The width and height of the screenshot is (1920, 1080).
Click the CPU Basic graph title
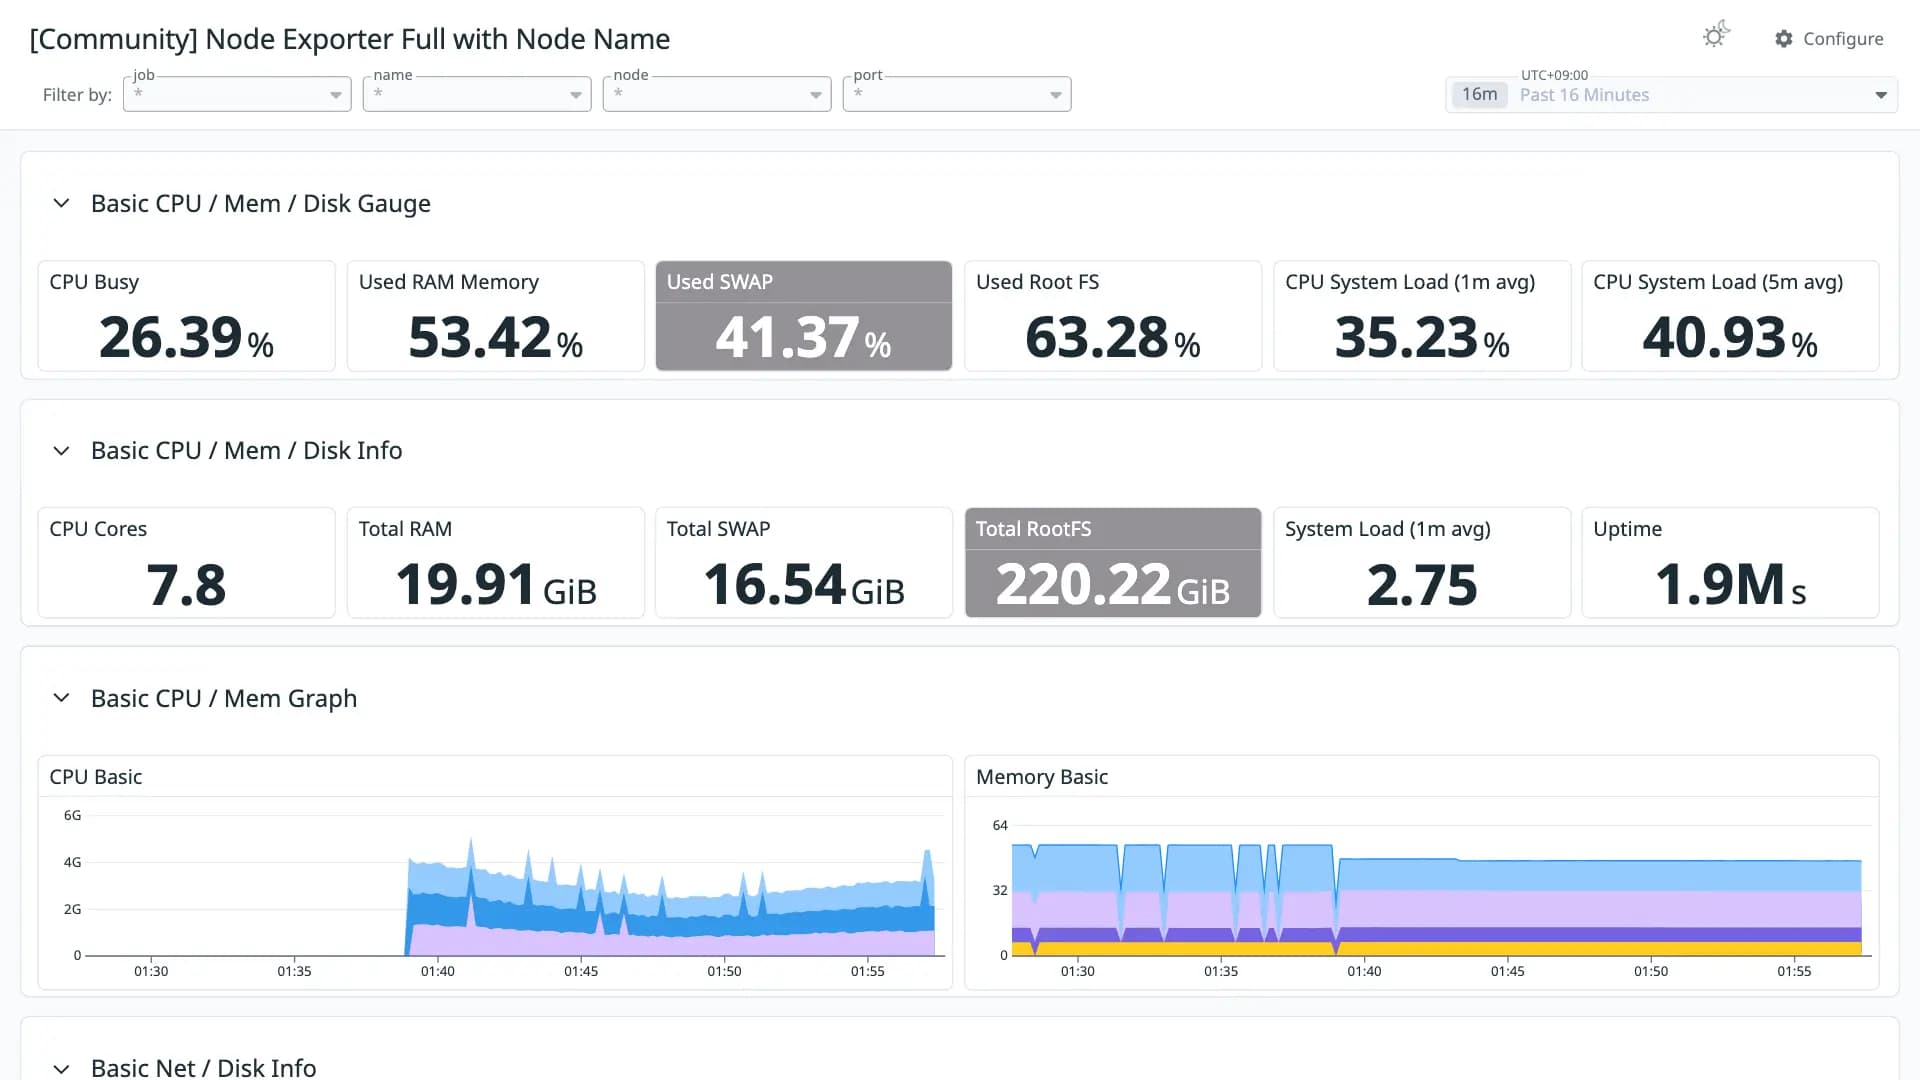pyautogui.click(x=96, y=777)
